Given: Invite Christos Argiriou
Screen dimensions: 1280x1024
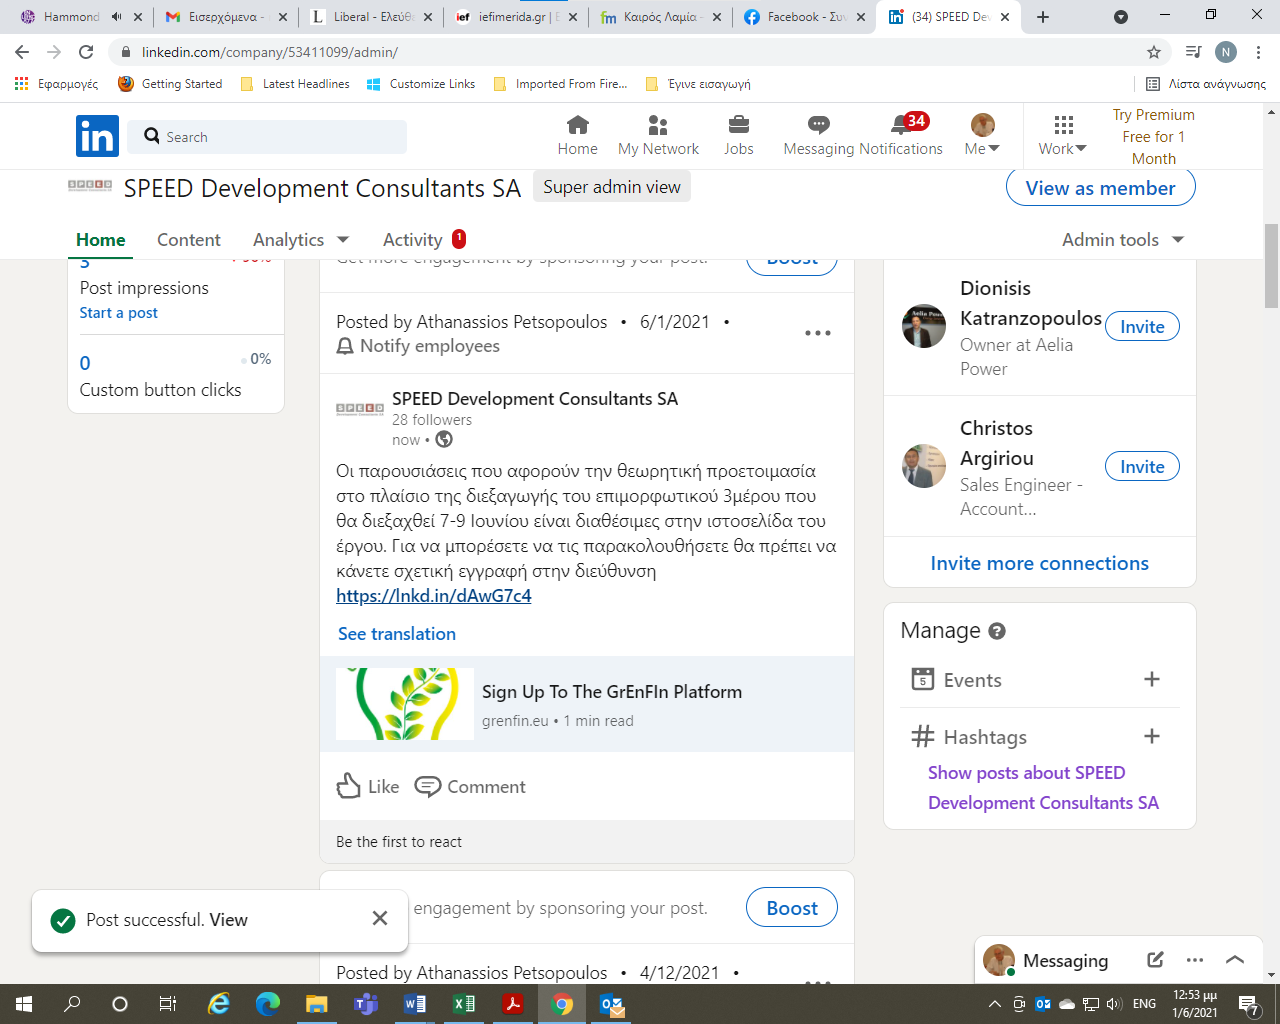Looking at the screenshot, I should click(x=1142, y=467).
